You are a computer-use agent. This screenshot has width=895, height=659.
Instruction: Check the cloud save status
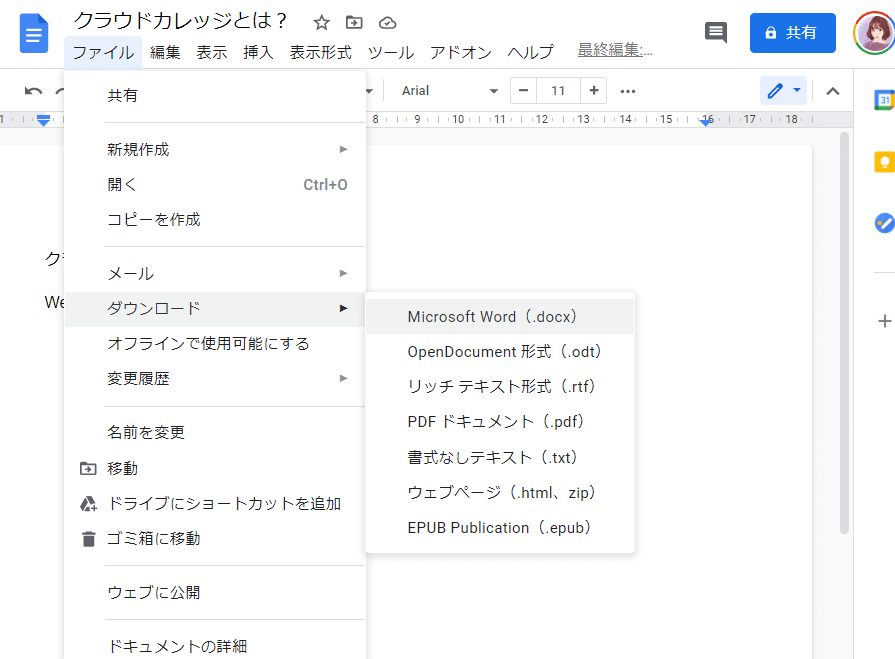[x=387, y=20]
